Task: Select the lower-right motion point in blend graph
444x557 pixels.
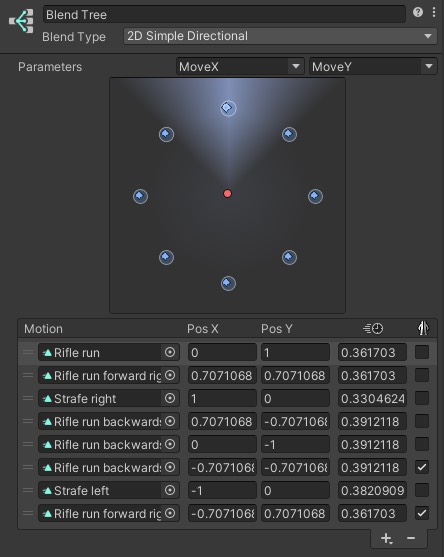Action: coord(289,257)
